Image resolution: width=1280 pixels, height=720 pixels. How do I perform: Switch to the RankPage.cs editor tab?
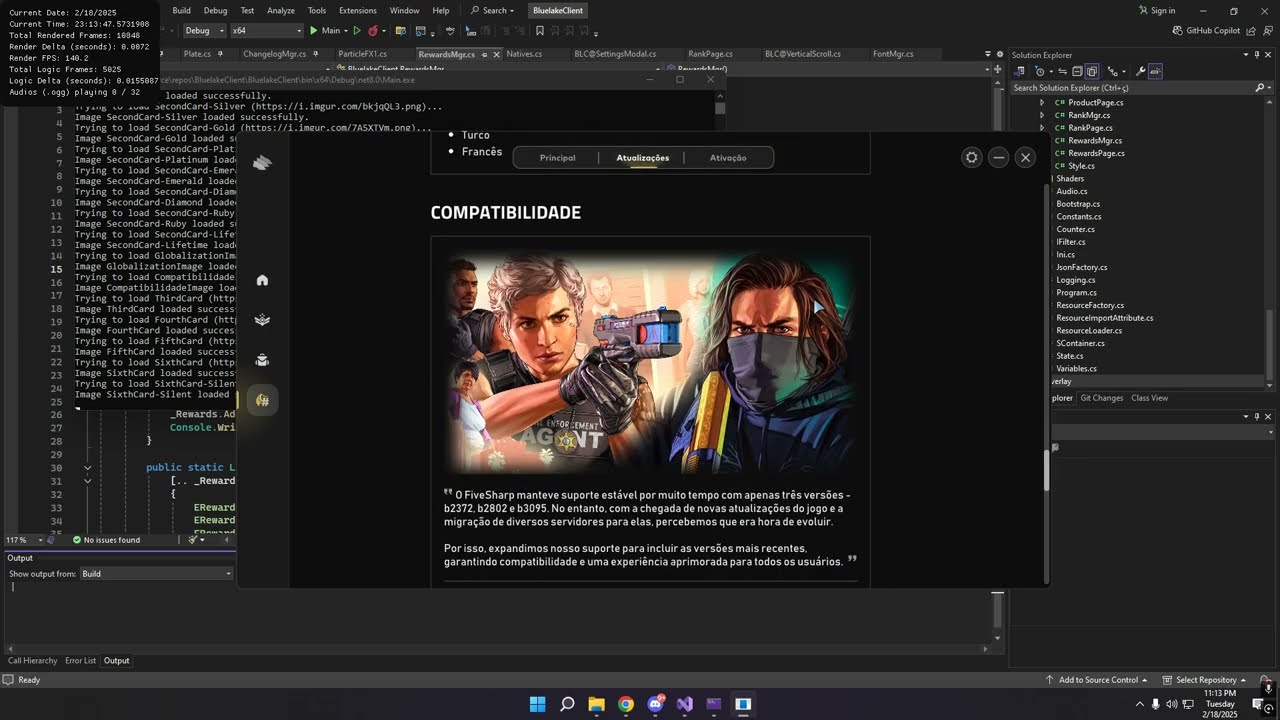point(710,54)
